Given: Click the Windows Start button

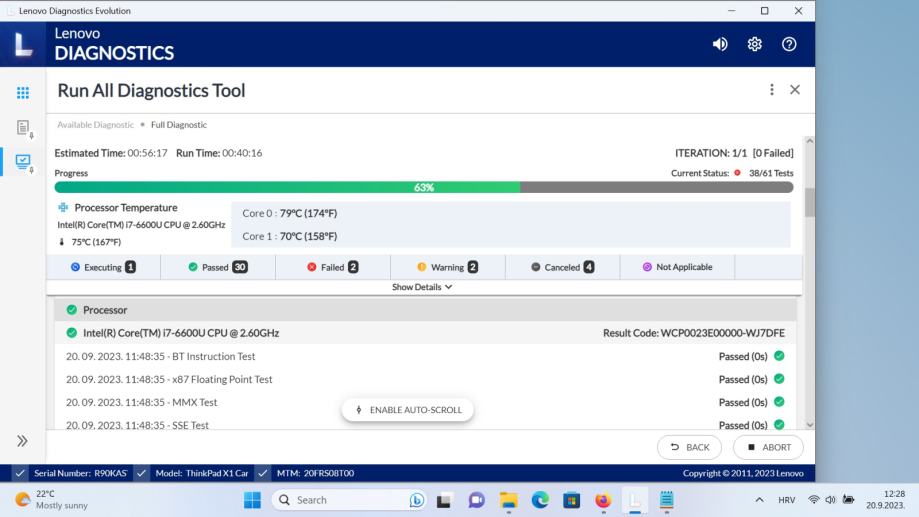Looking at the screenshot, I should [252, 500].
